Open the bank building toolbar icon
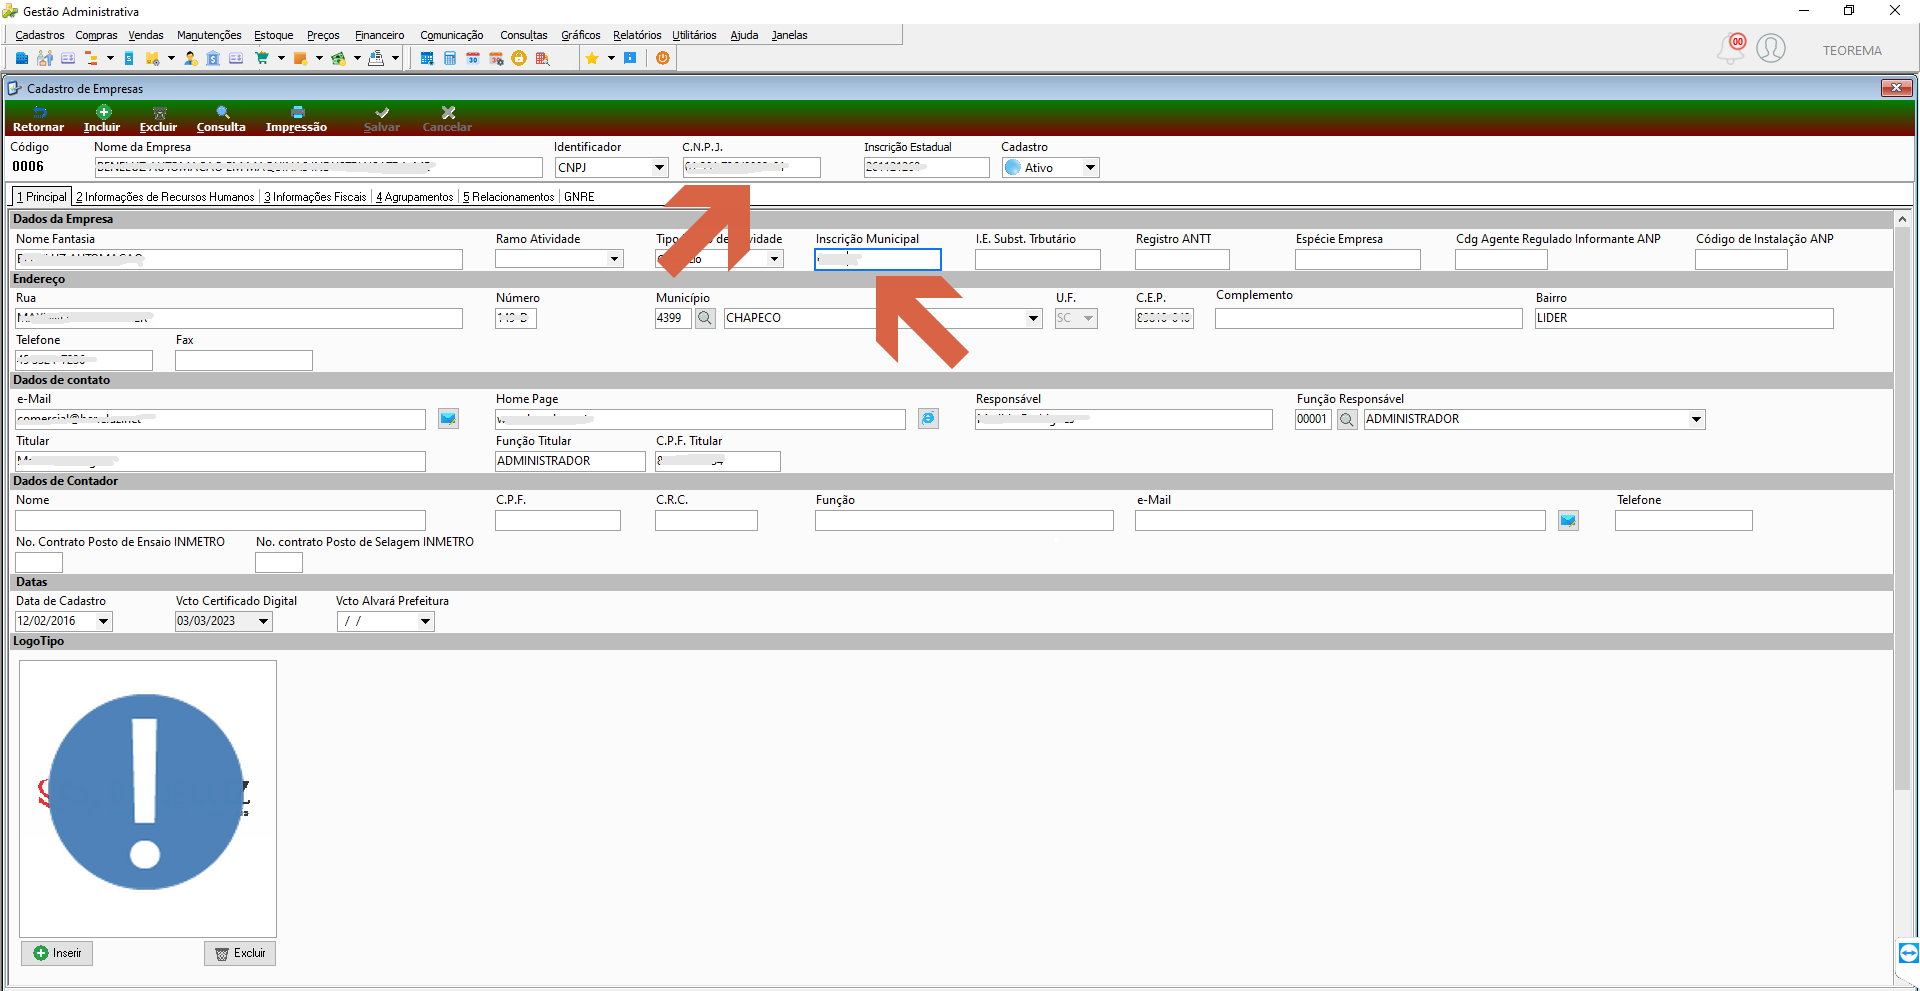The width and height of the screenshot is (1920, 991). click(213, 58)
